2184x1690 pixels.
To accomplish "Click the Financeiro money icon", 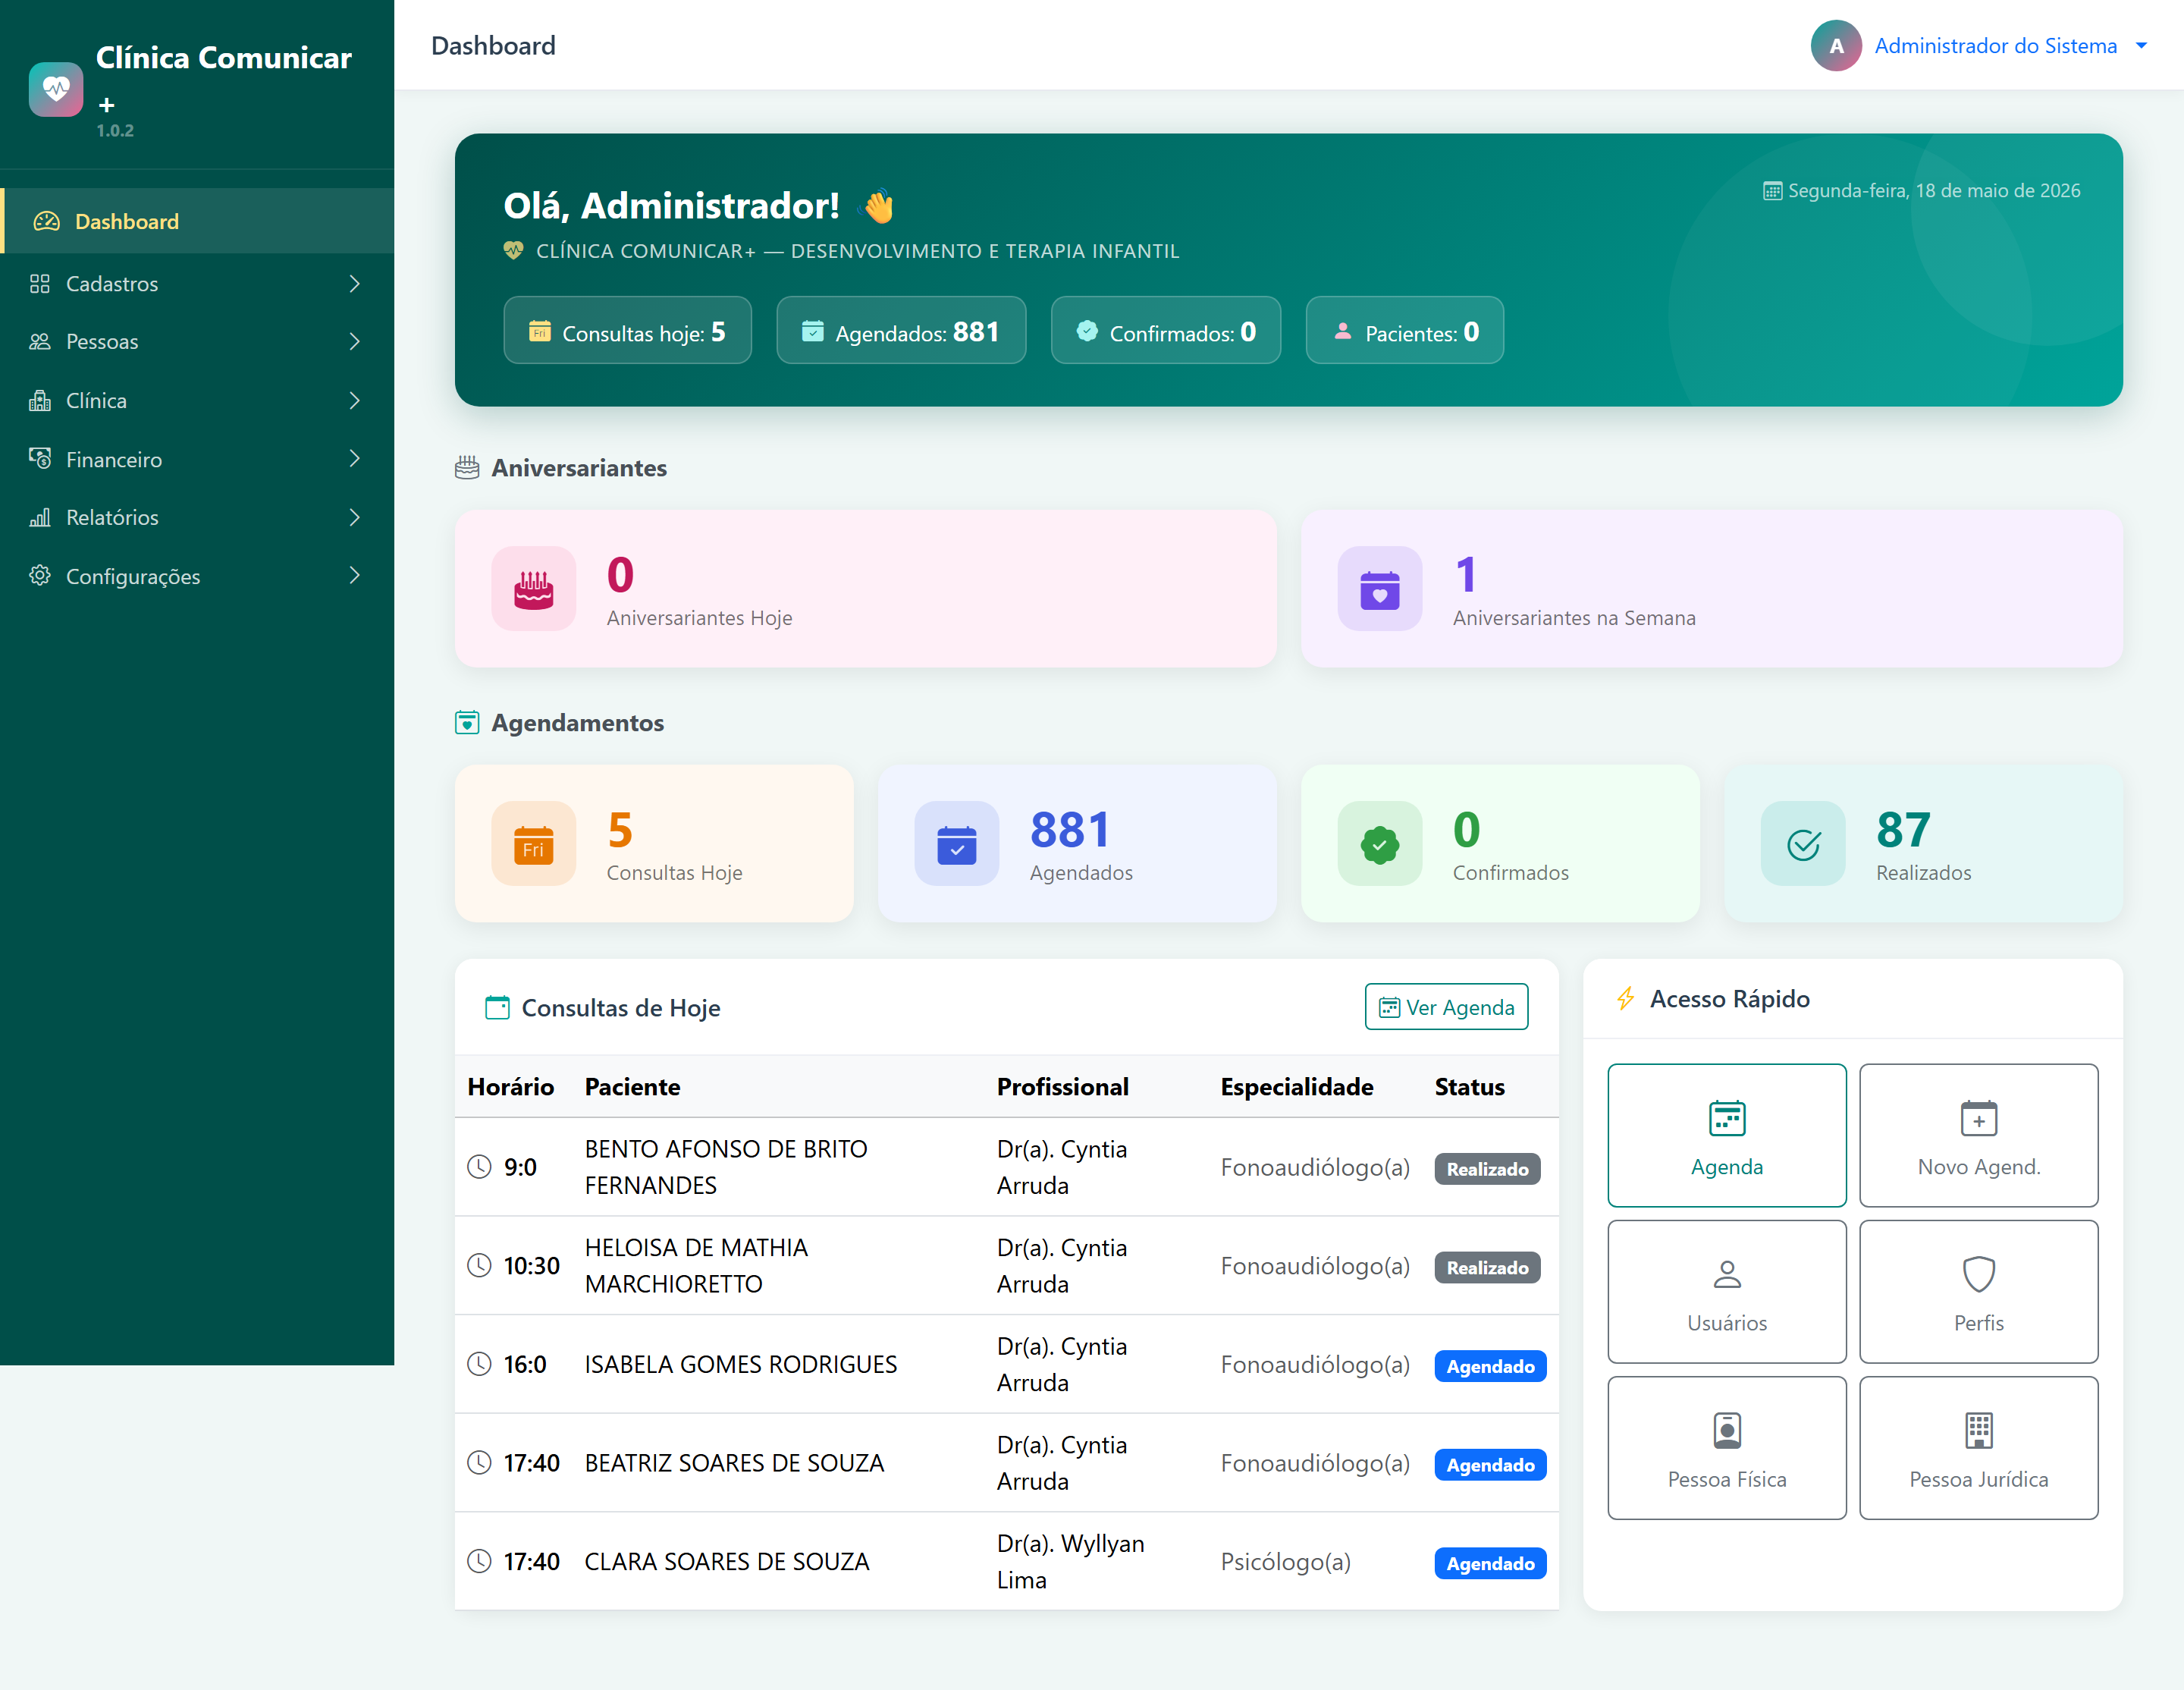I will [40, 459].
